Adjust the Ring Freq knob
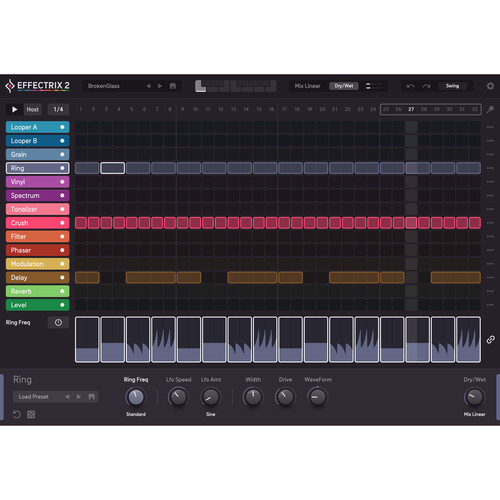500x500 pixels. click(x=135, y=397)
